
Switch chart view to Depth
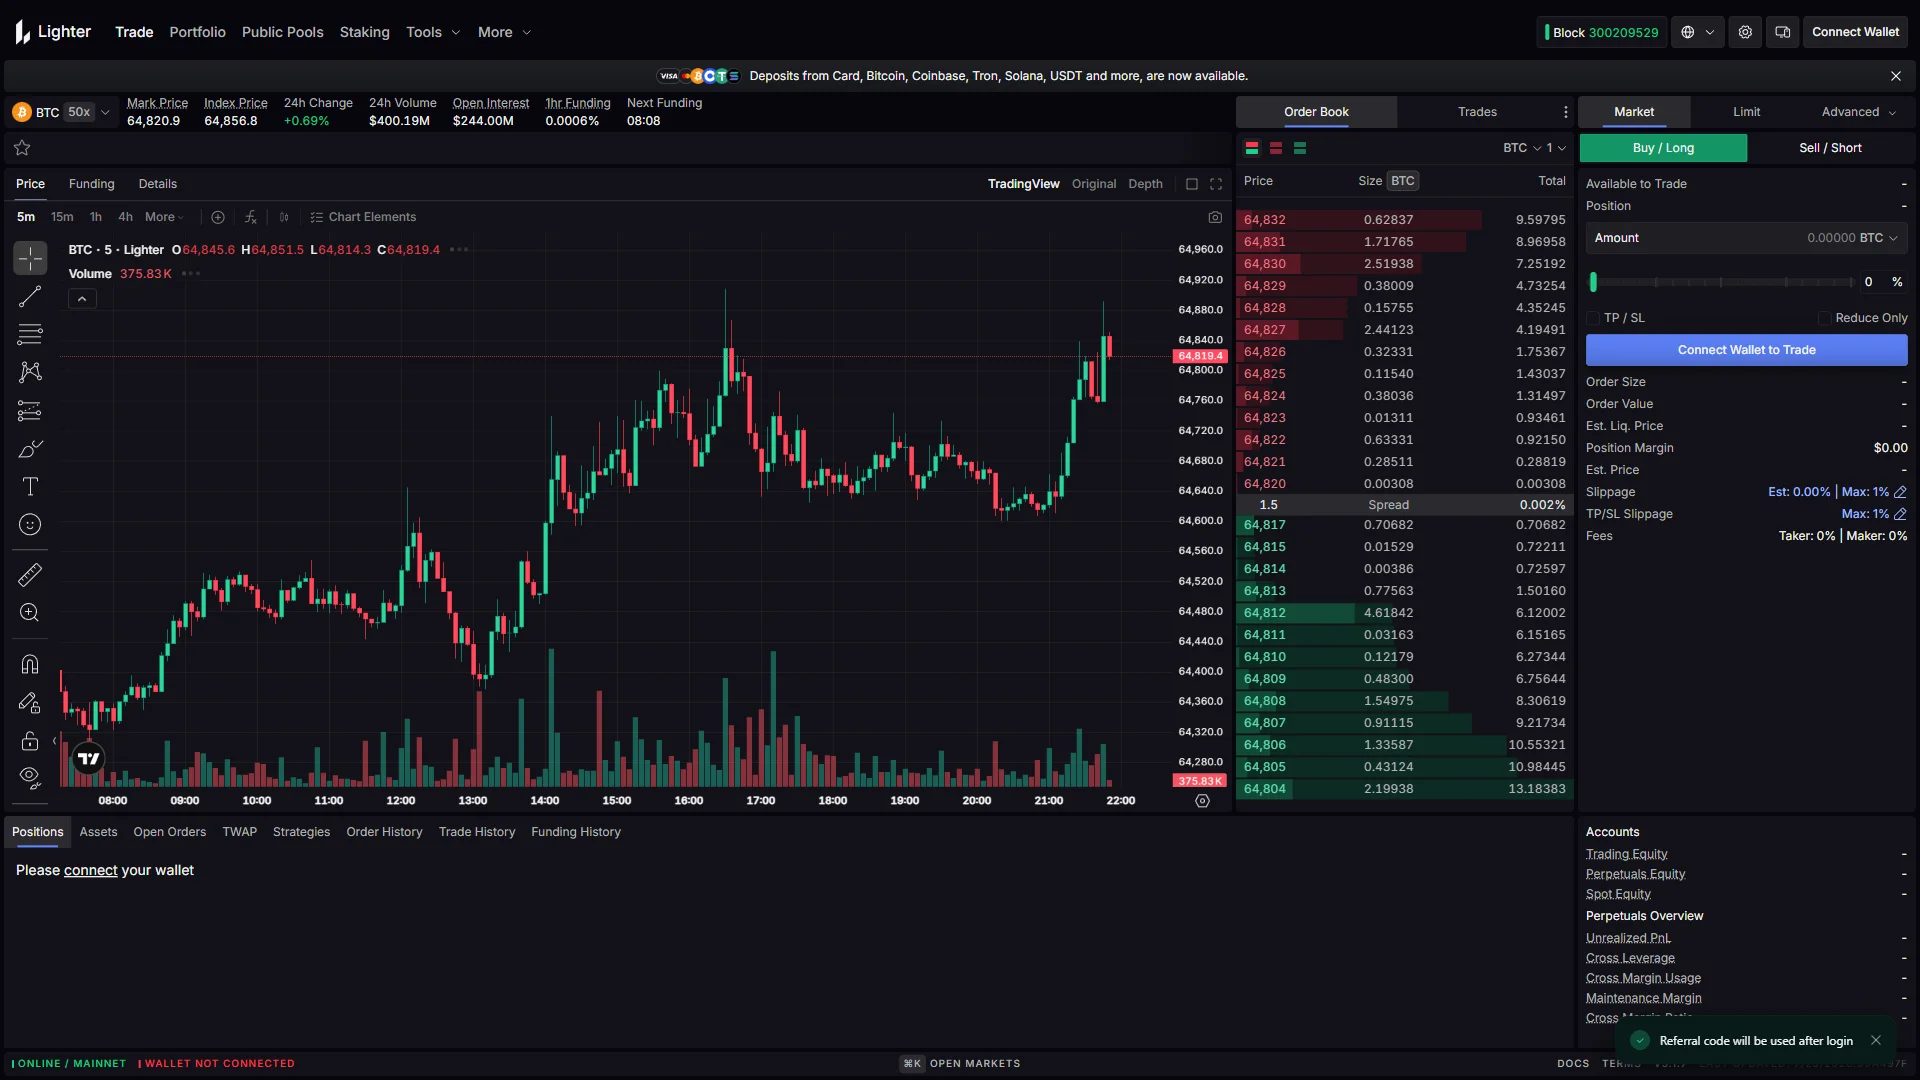1145,184
